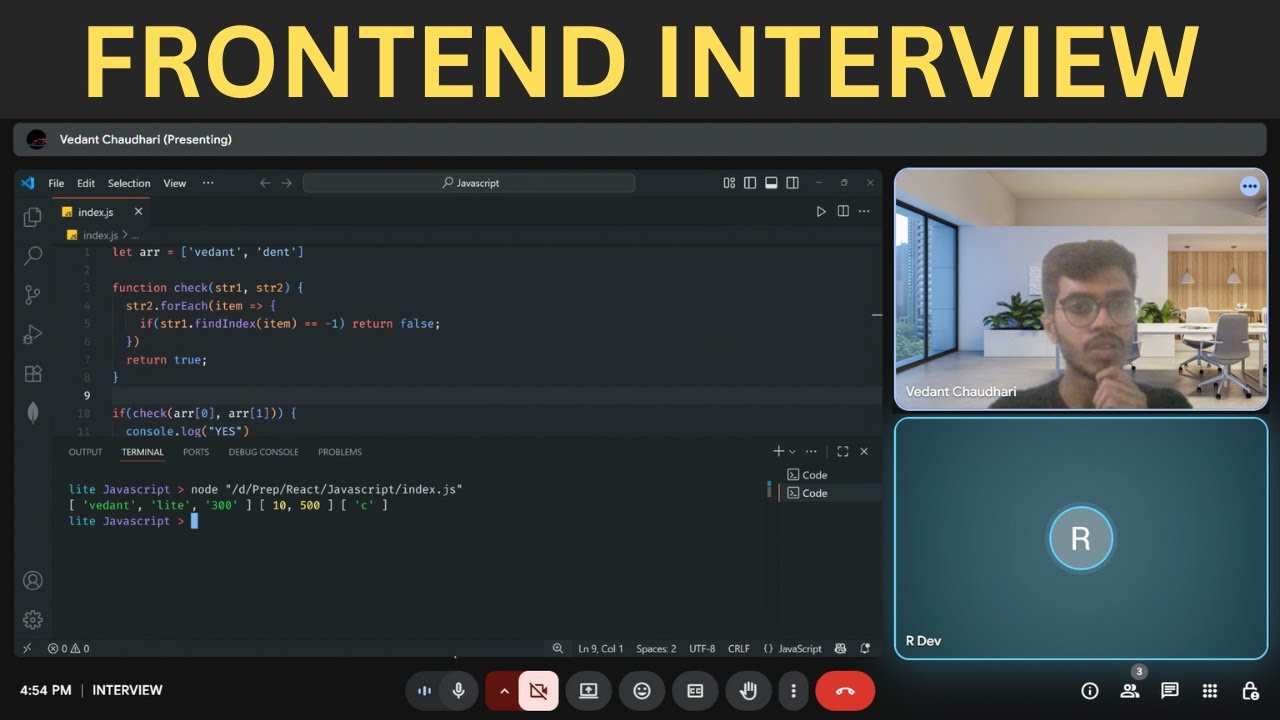This screenshot has height=720, width=1280.
Task: Open the Edit menu
Action: (x=86, y=183)
